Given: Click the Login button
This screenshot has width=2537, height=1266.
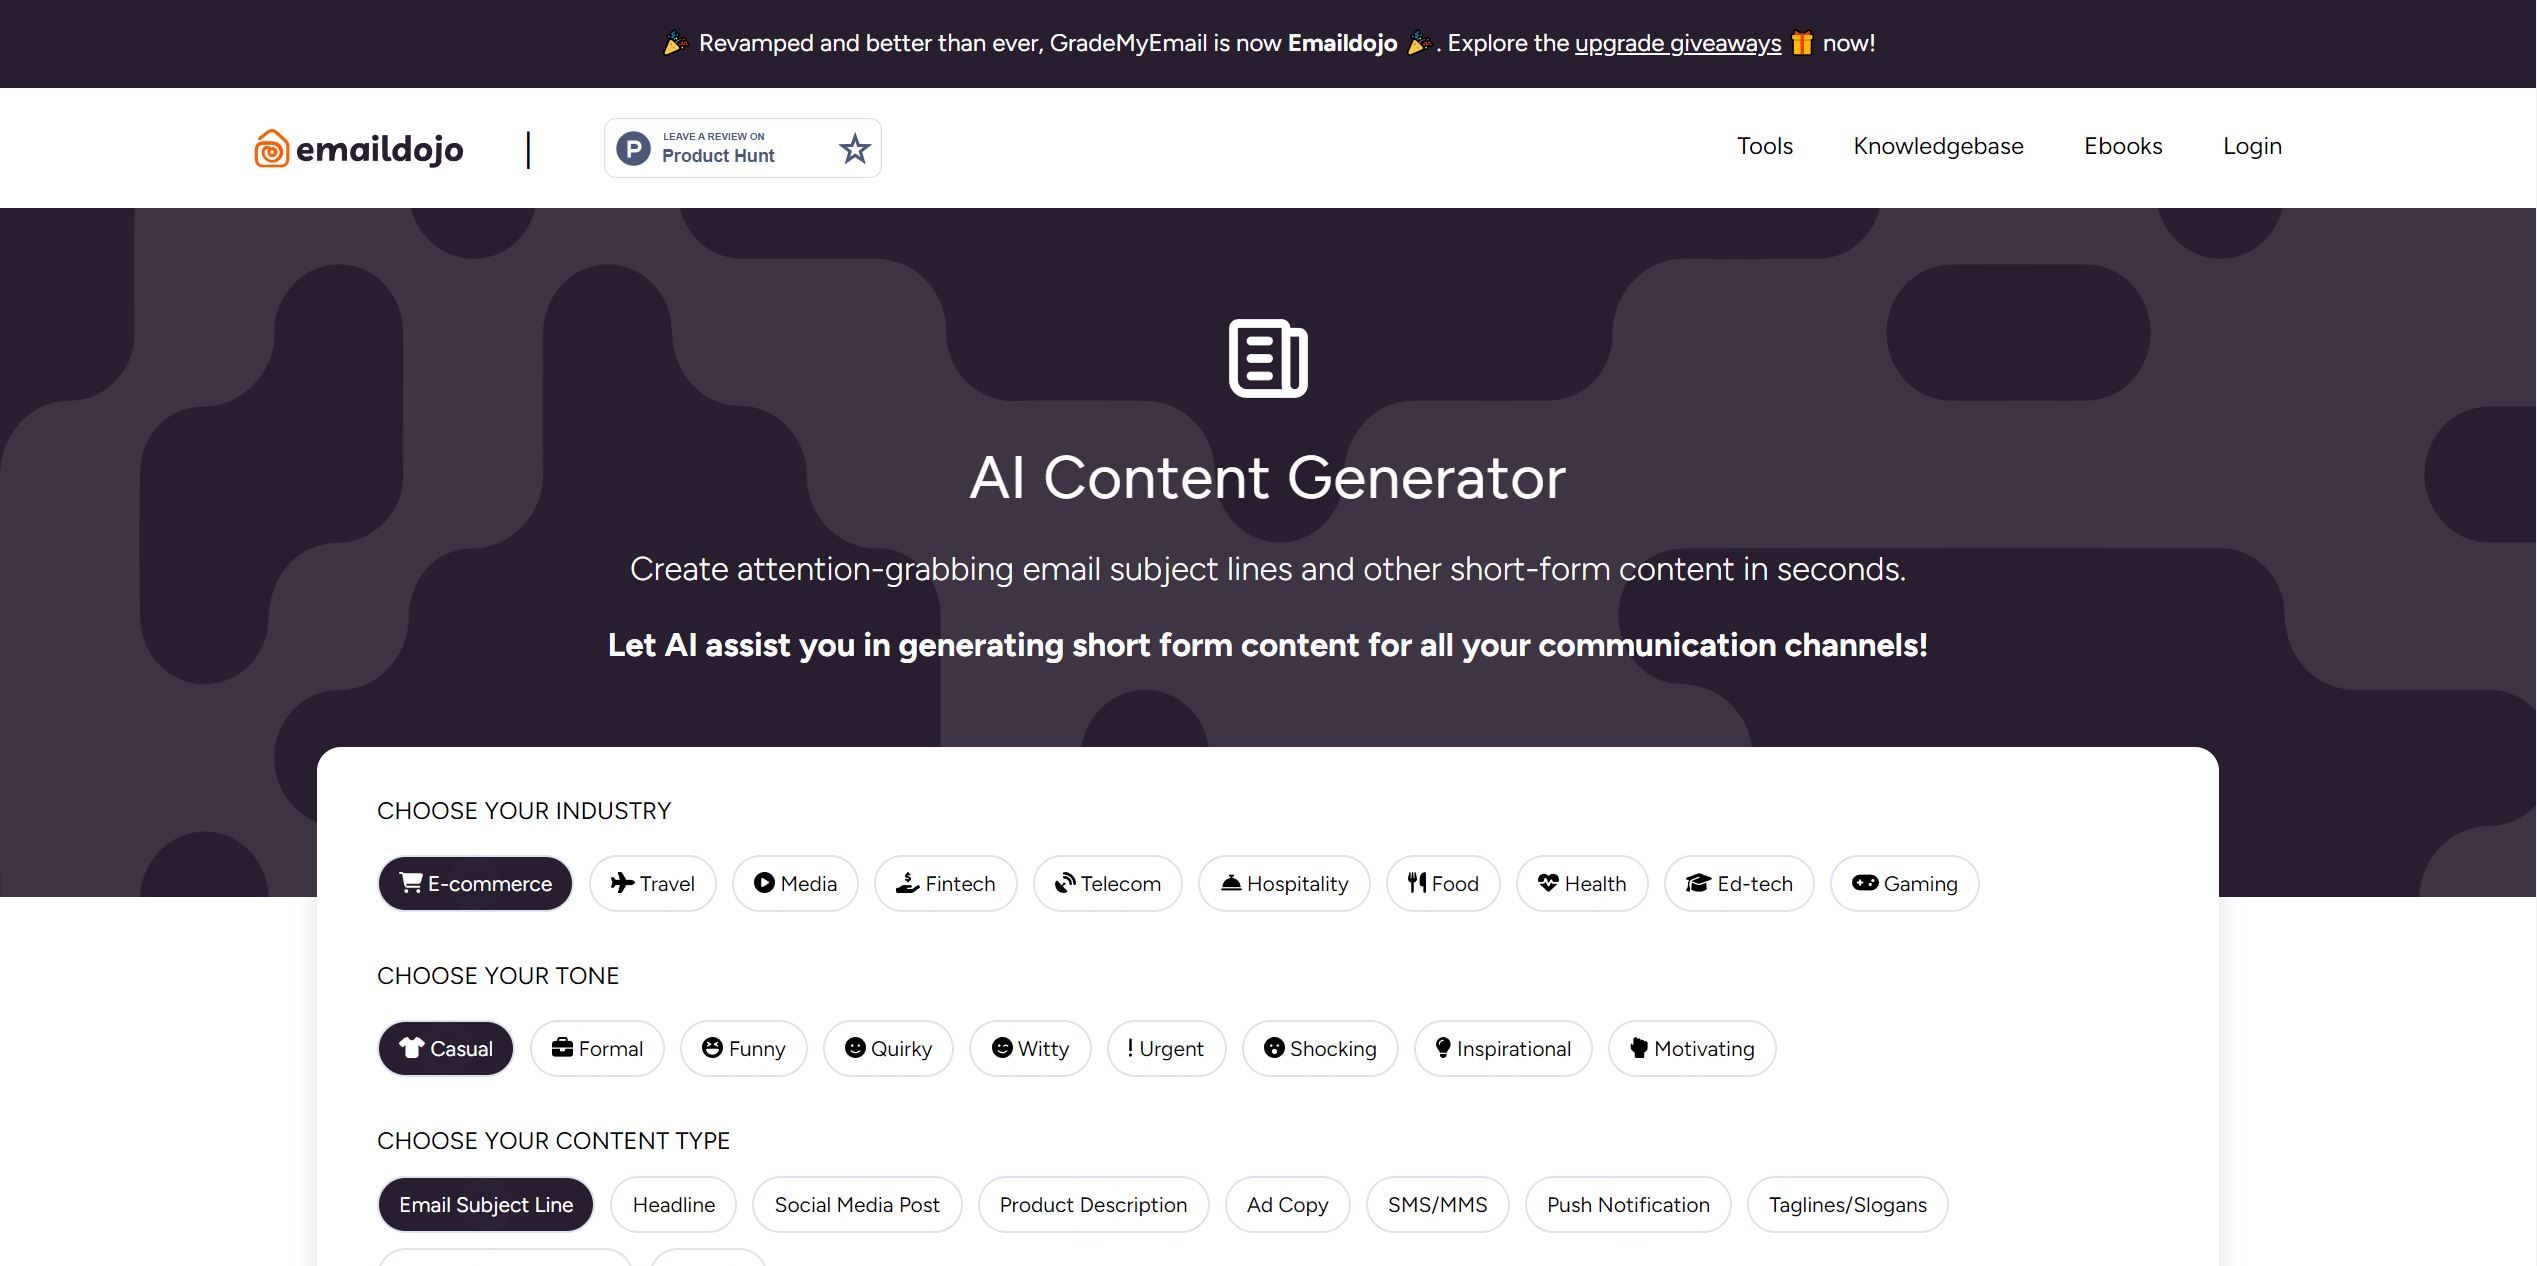Looking at the screenshot, I should point(2252,147).
